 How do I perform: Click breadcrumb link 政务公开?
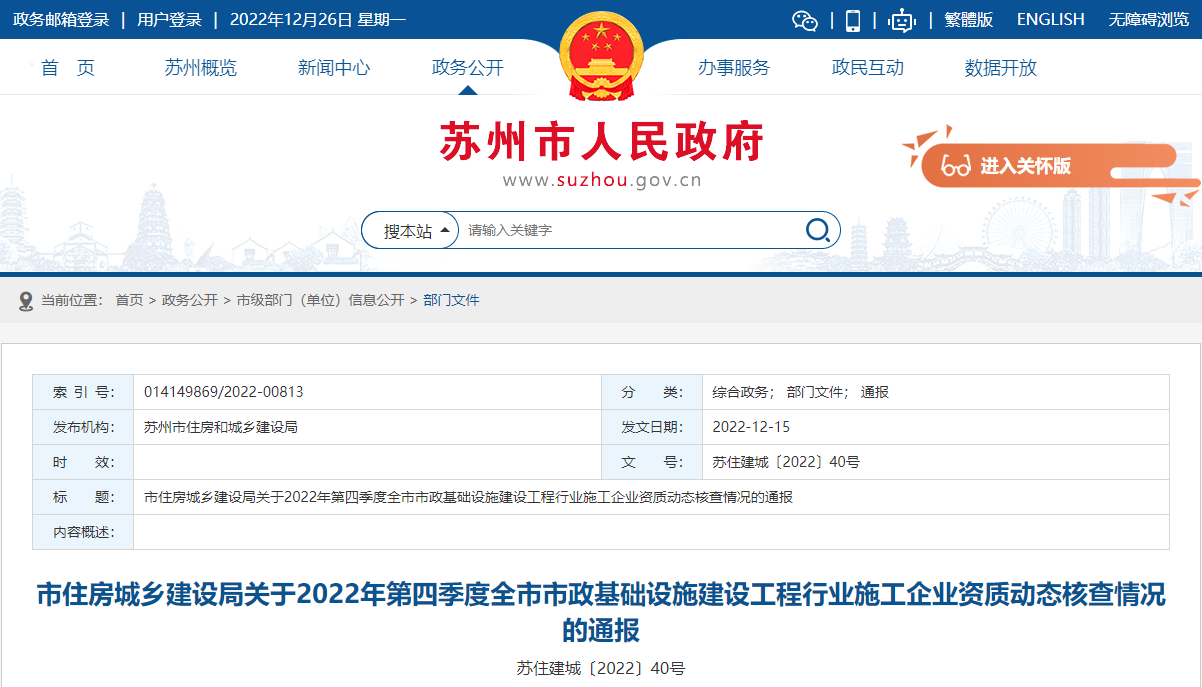190,300
